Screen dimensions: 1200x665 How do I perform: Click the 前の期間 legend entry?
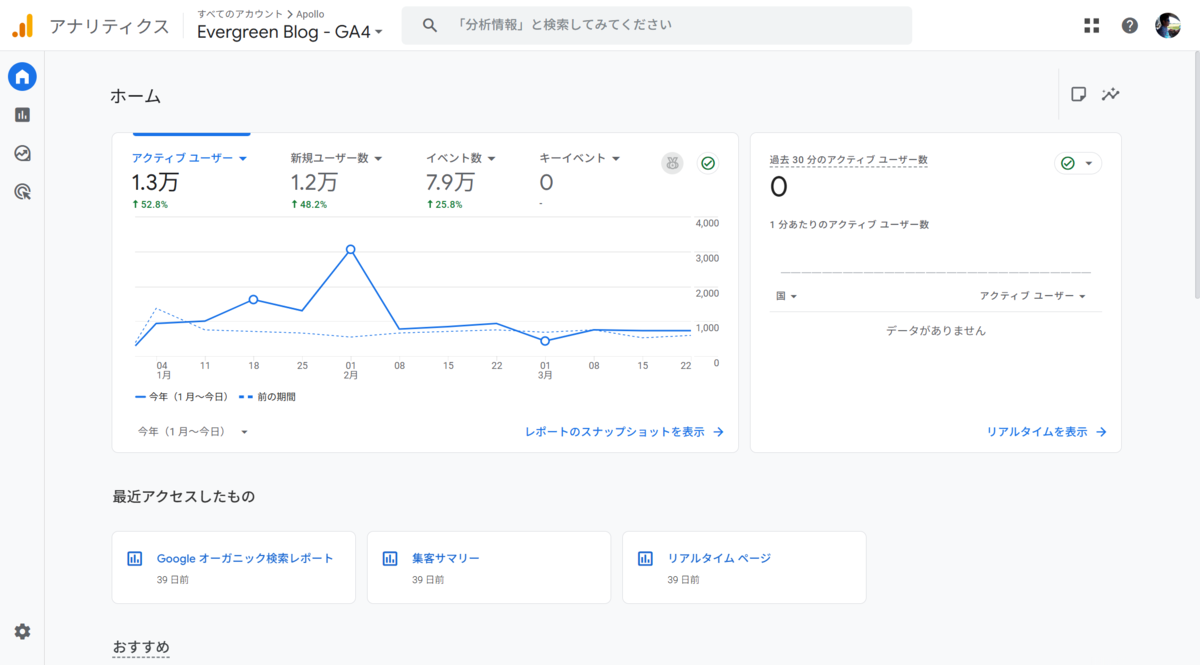pyautogui.click(x=267, y=397)
